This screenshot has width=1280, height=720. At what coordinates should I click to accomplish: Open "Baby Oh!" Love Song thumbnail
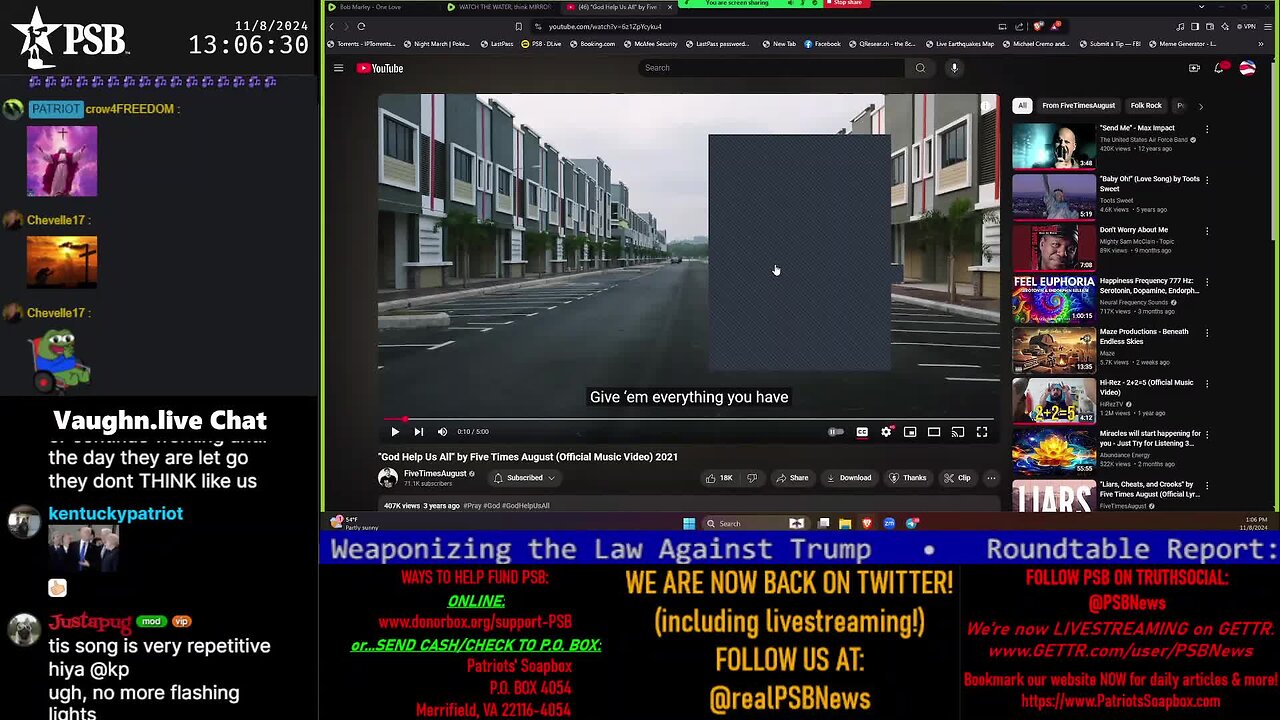click(1054, 196)
